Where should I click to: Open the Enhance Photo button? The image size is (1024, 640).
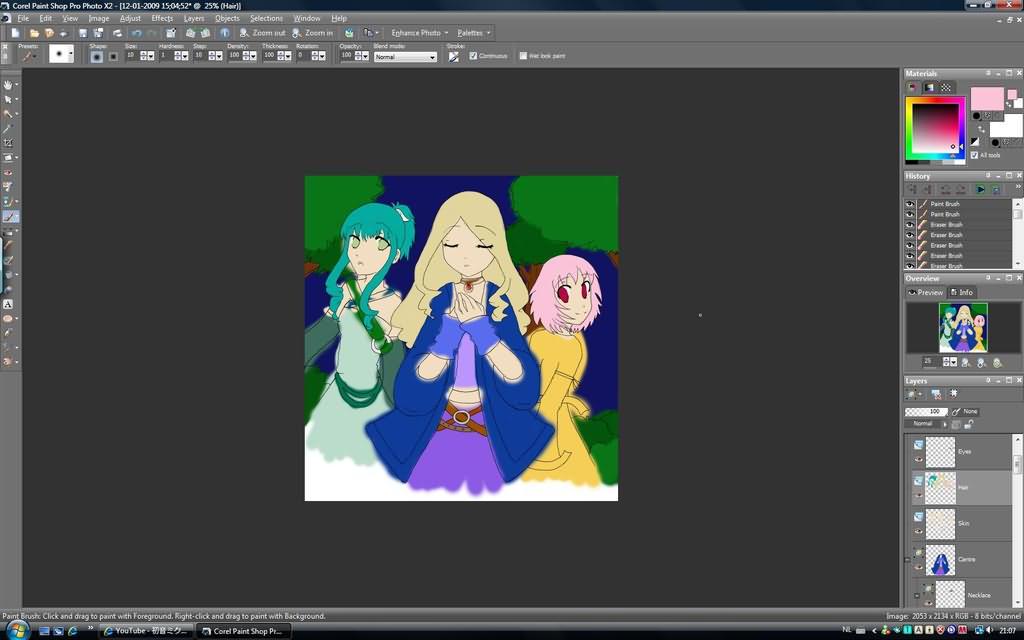(x=419, y=33)
